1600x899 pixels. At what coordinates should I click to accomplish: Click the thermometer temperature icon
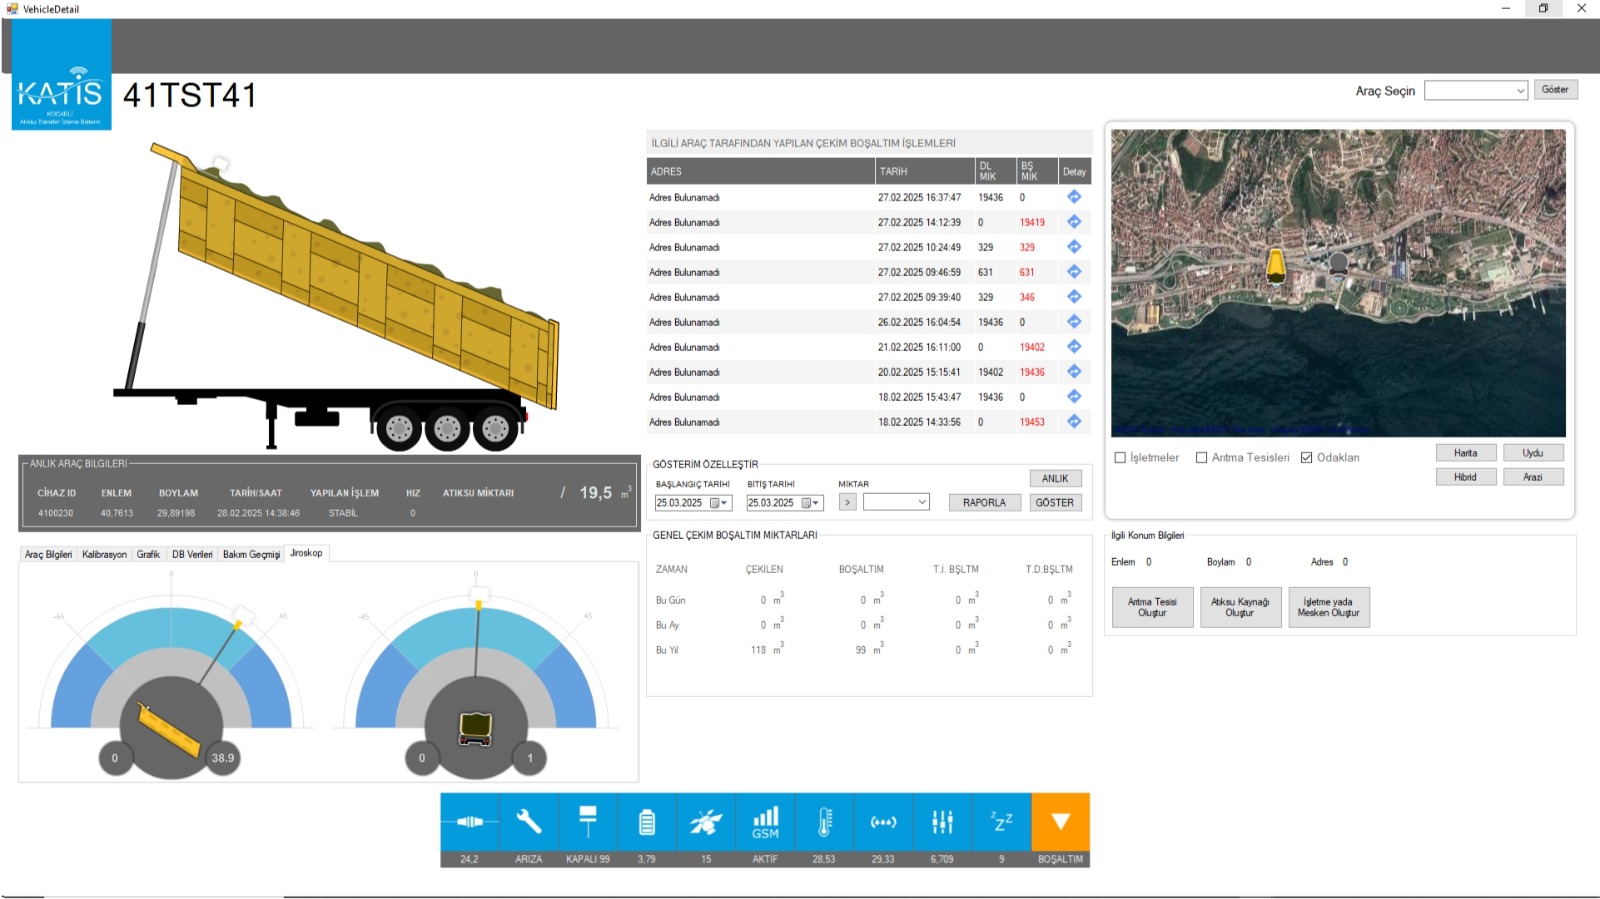tap(824, 822)
